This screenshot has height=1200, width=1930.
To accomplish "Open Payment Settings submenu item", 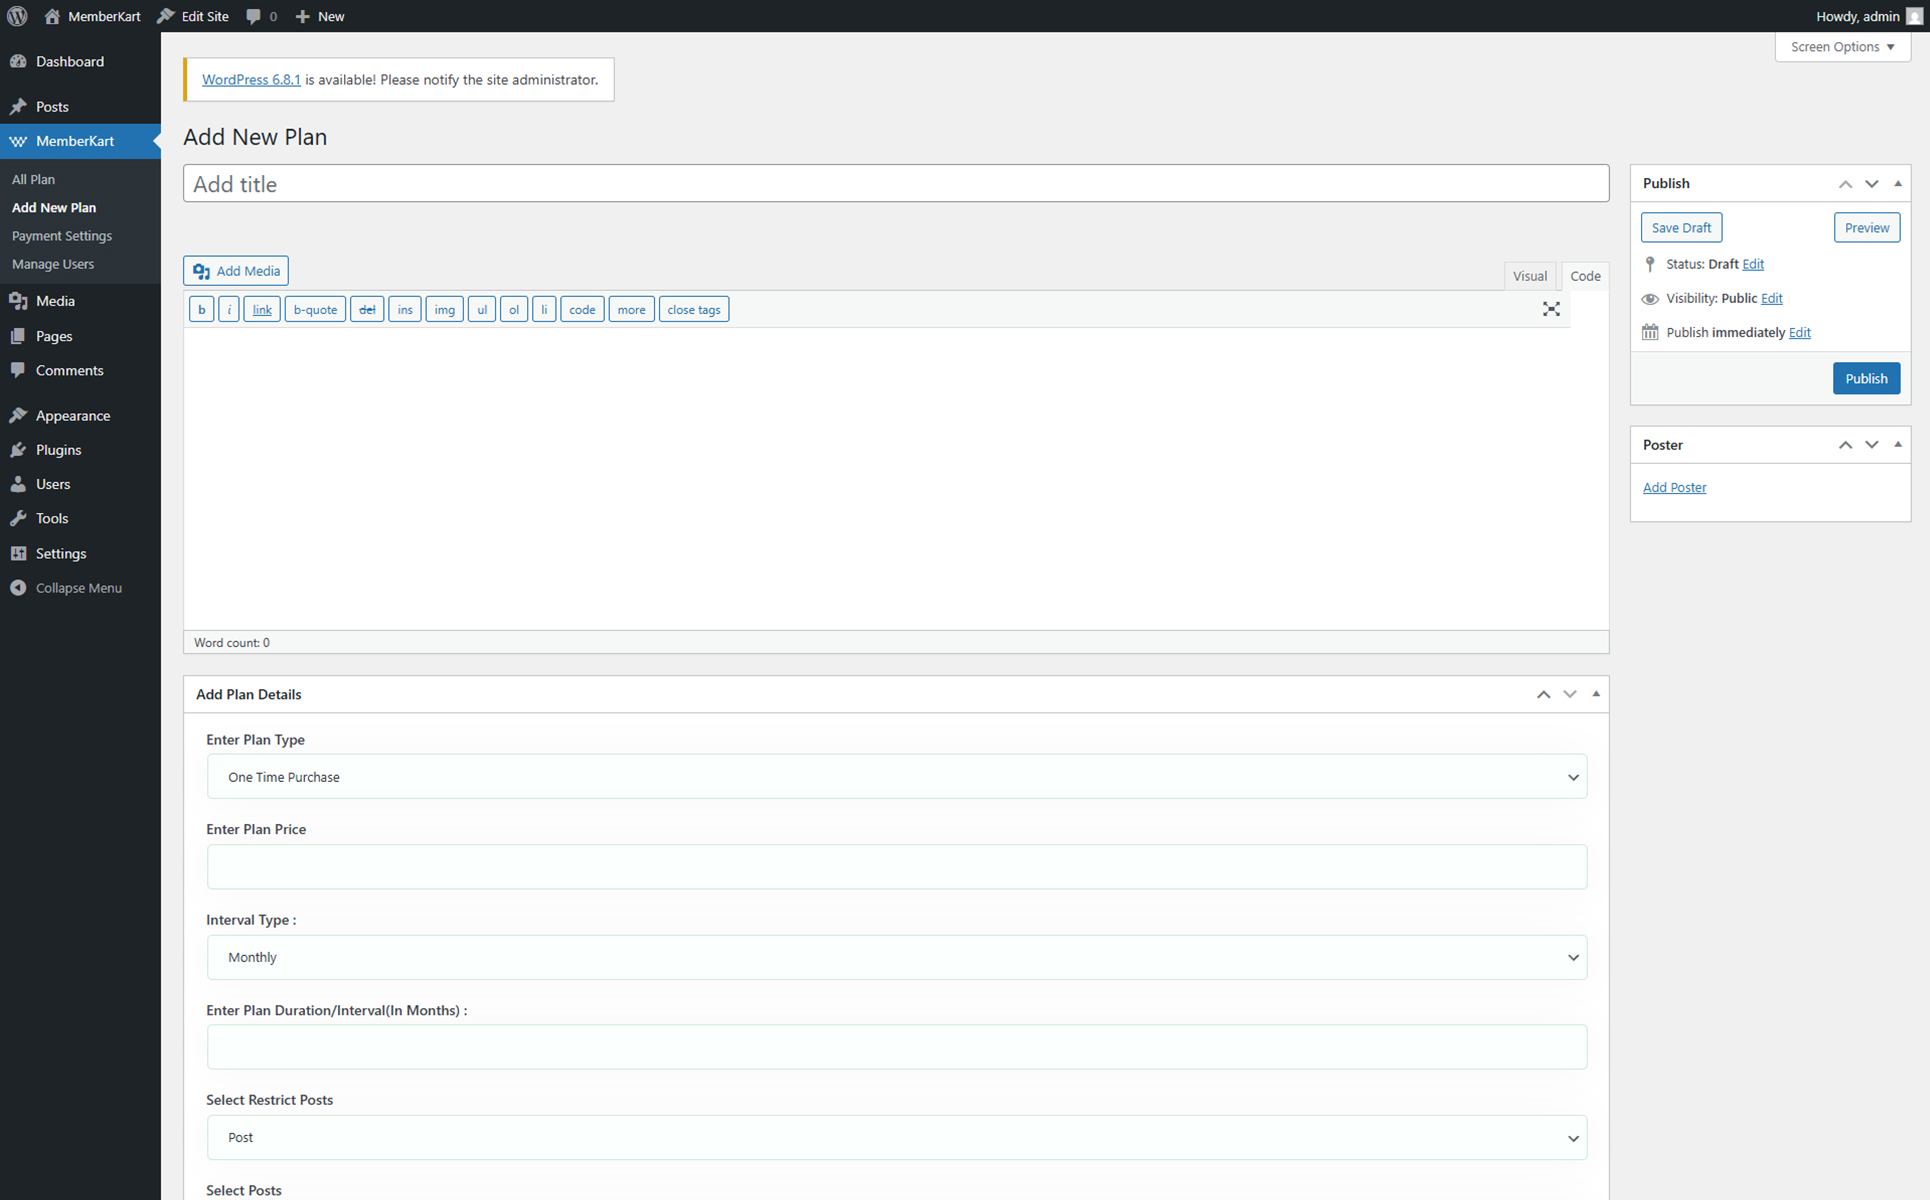I will coord(62,236).
